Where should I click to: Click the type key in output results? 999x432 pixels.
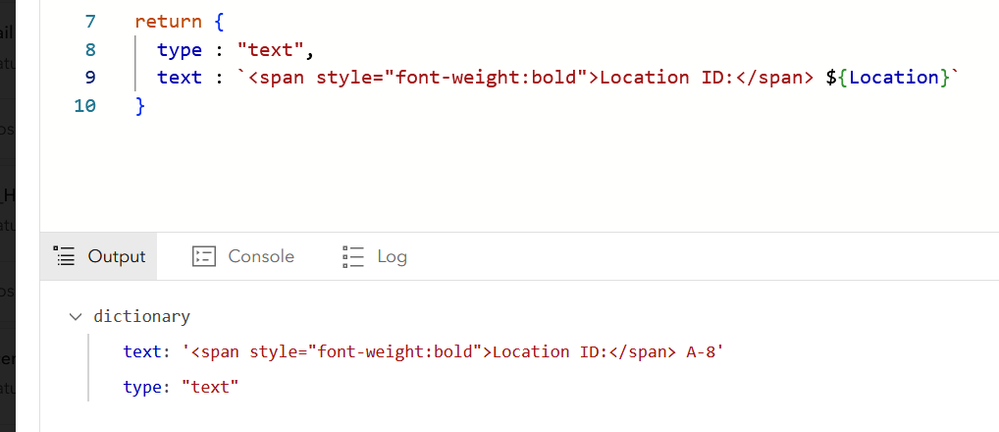(141, 386)
